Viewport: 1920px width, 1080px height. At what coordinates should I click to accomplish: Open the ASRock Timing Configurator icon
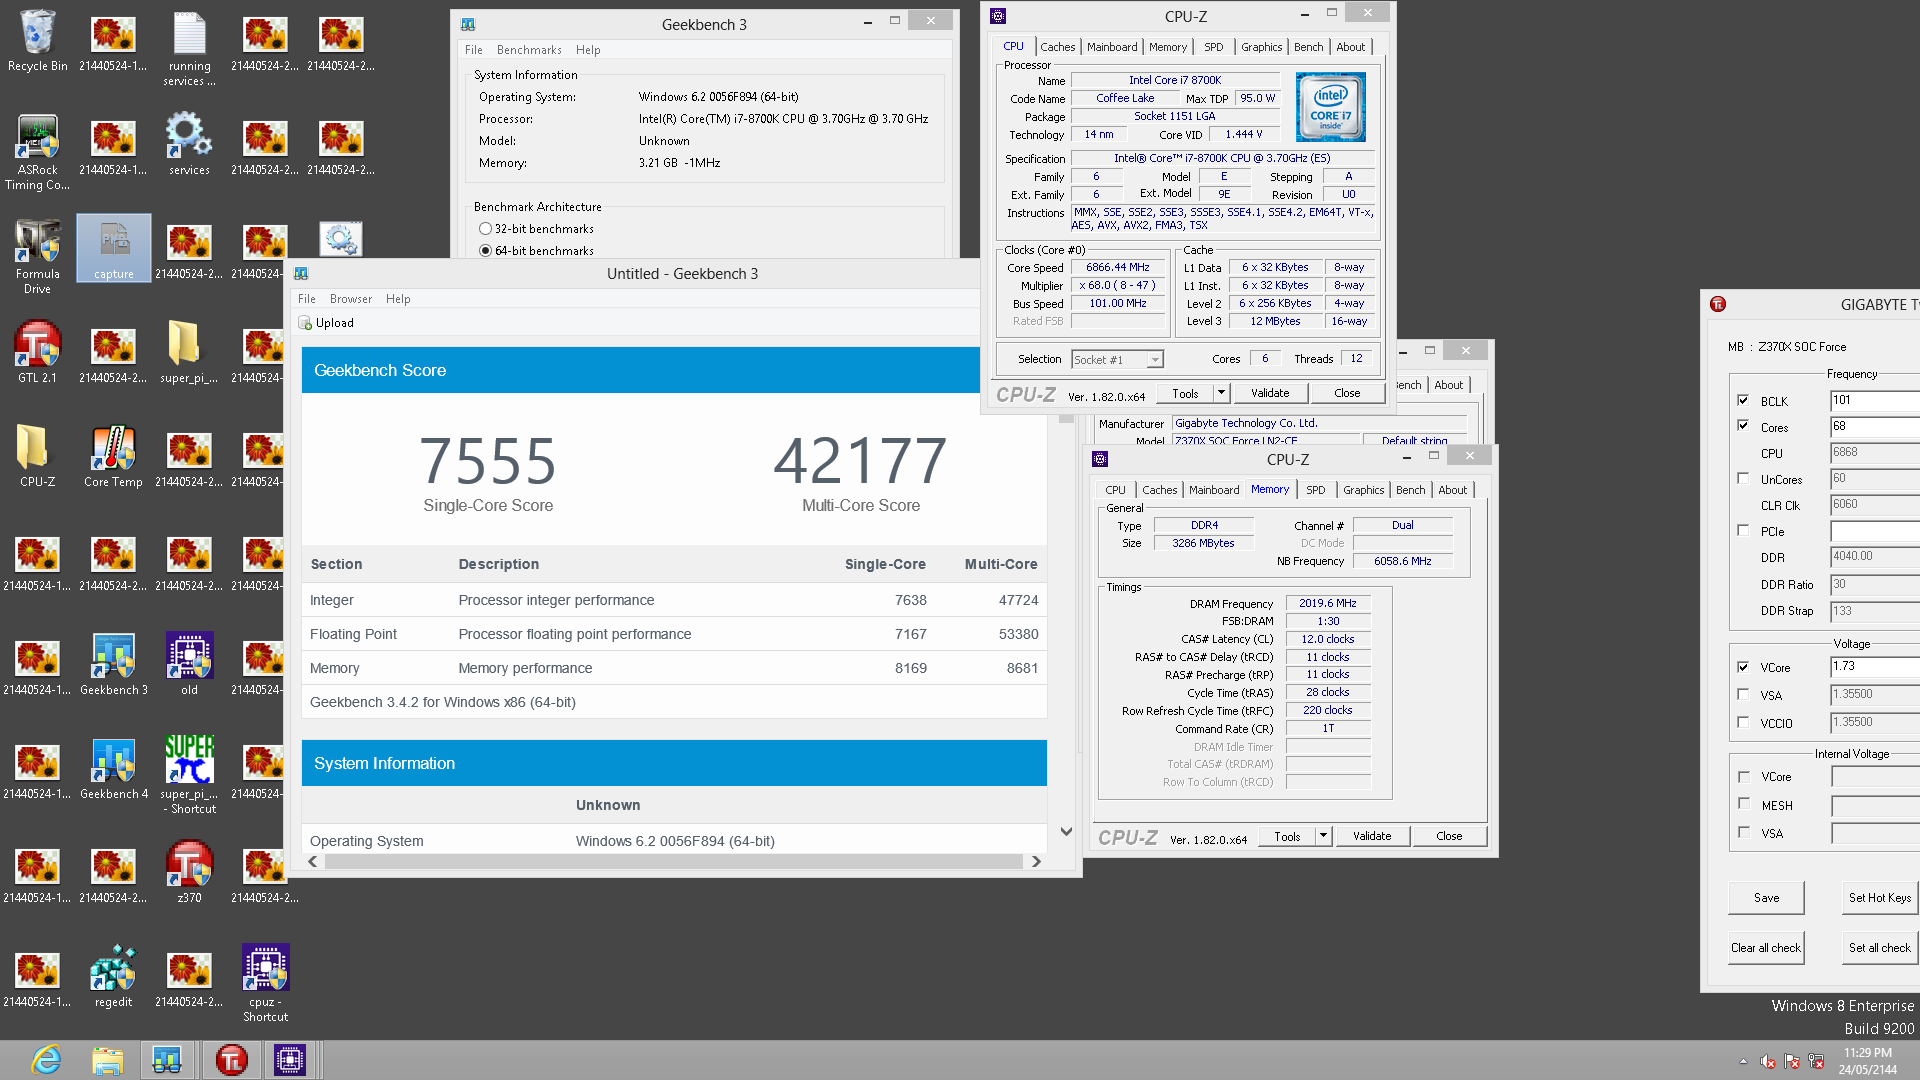37,152
